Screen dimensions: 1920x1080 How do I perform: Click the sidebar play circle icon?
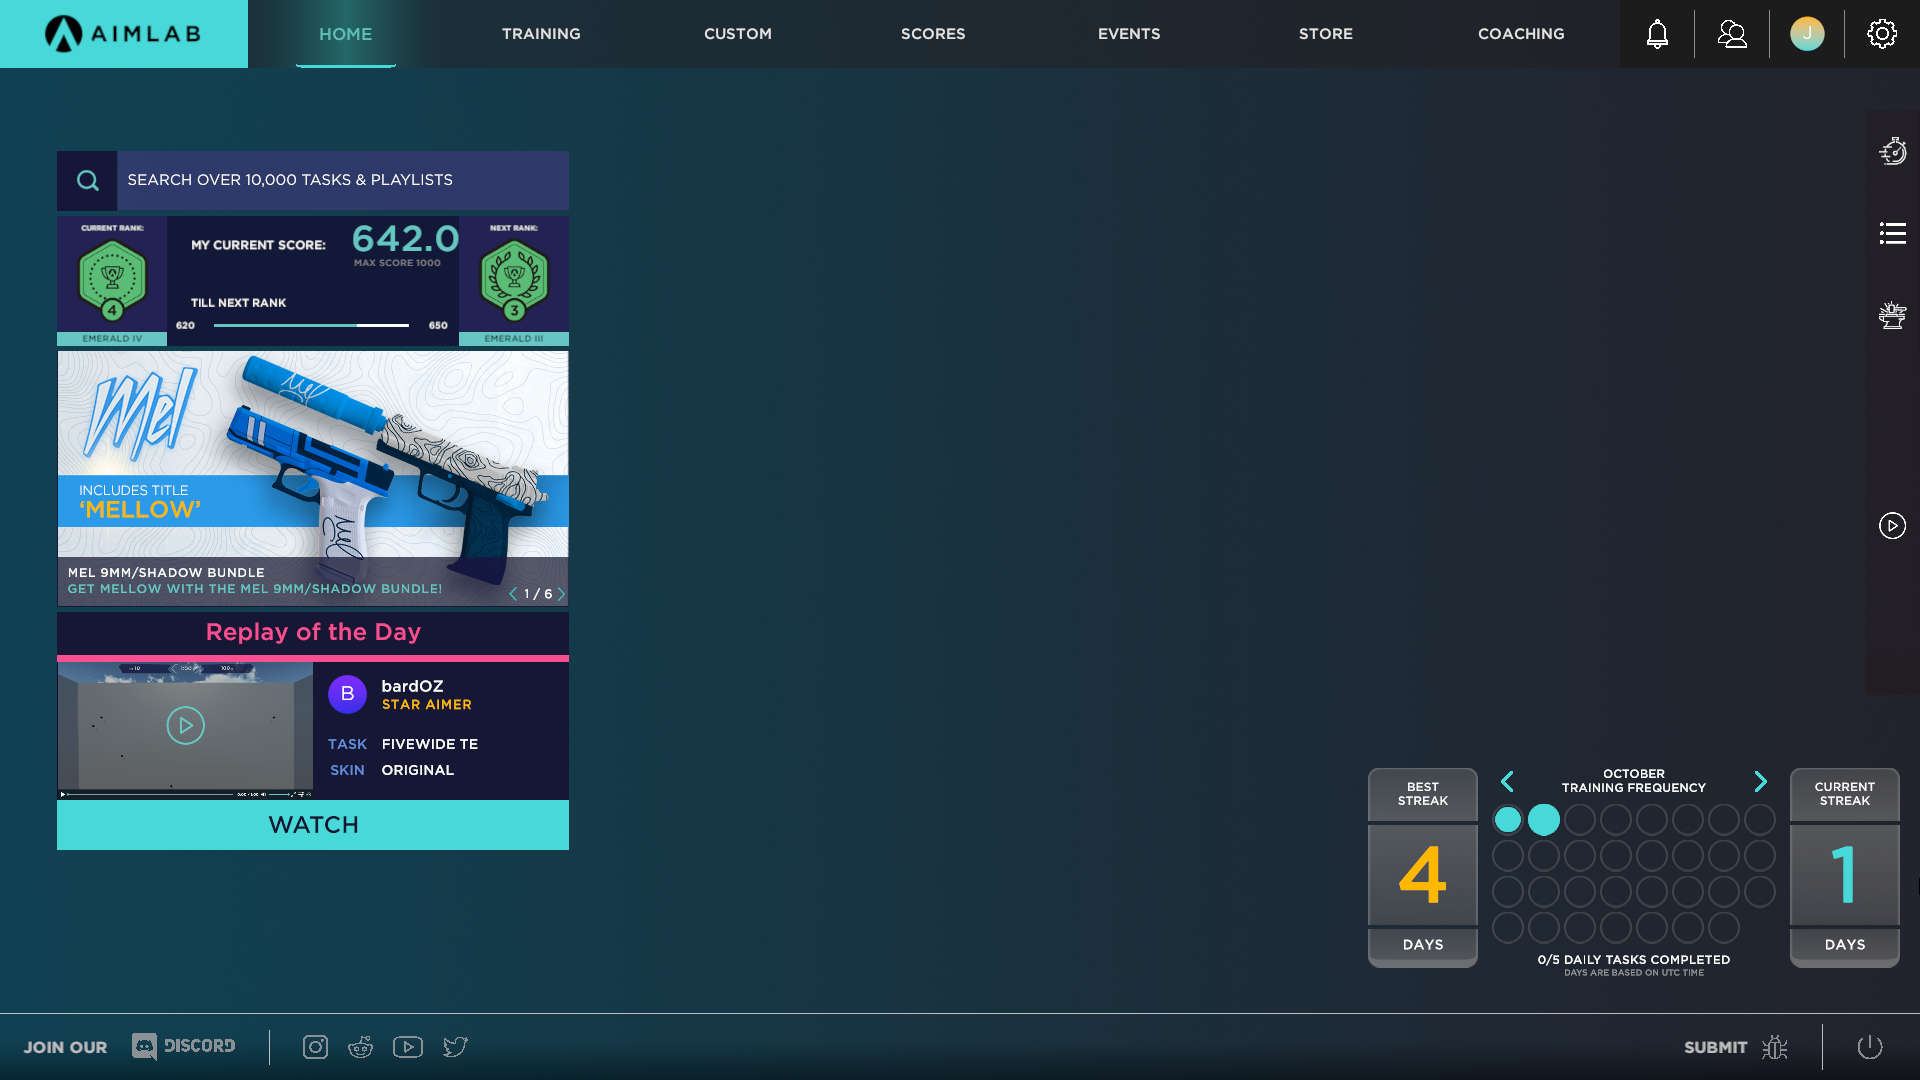point(1892,525)
